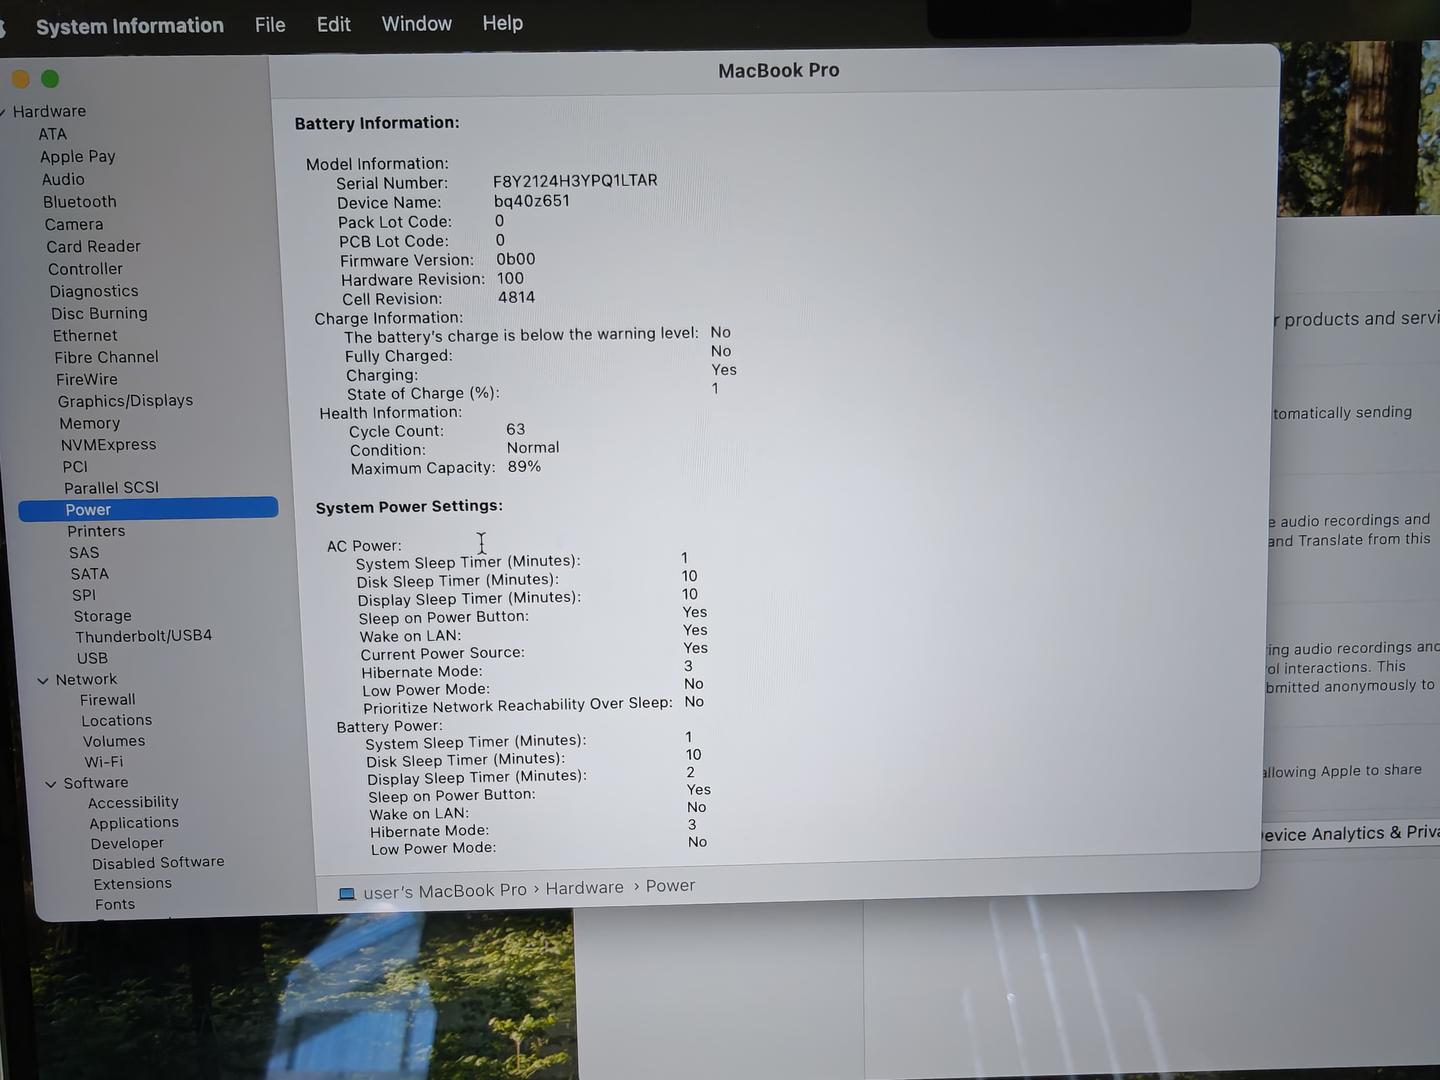Show USB device information
Image resolution: width=1440 pixels, height=1080 pixels.
(x=92, y=659)
